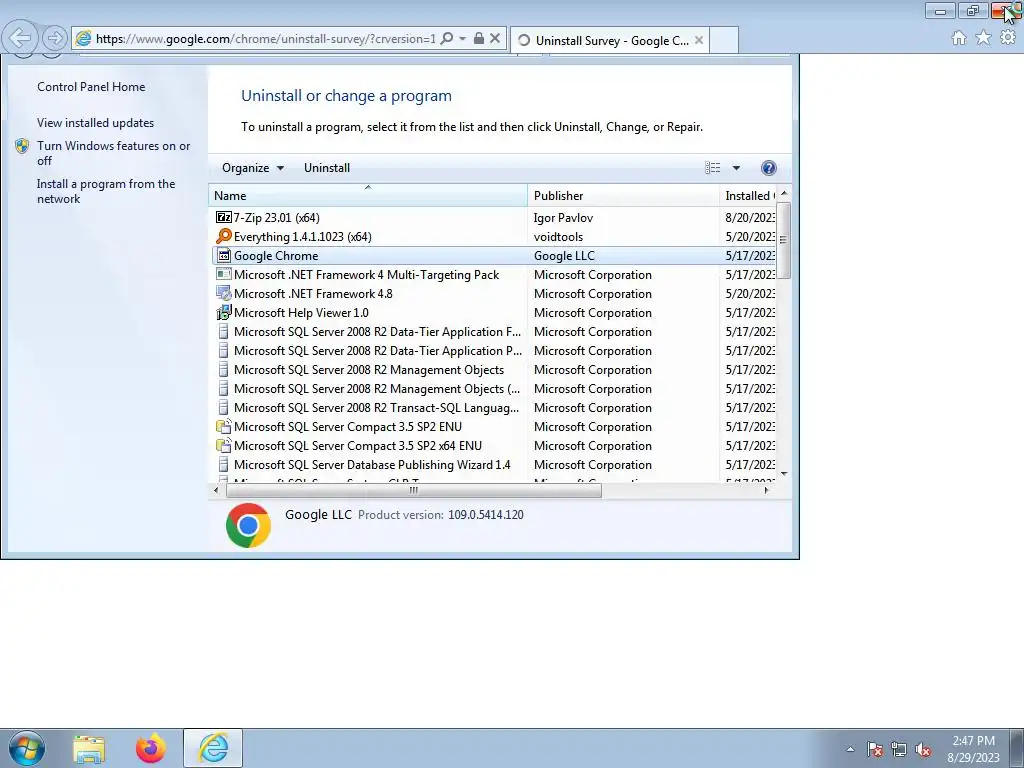
Task: Close the Uninstall Survey tab
Action: [x=699, y=40]
